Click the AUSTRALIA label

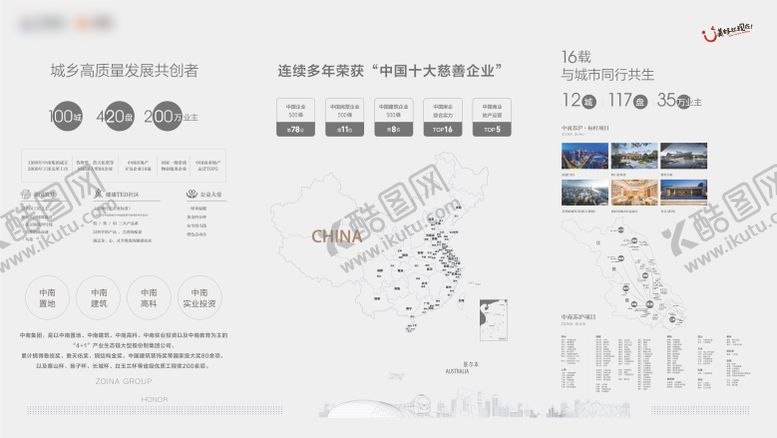(457, 371)
